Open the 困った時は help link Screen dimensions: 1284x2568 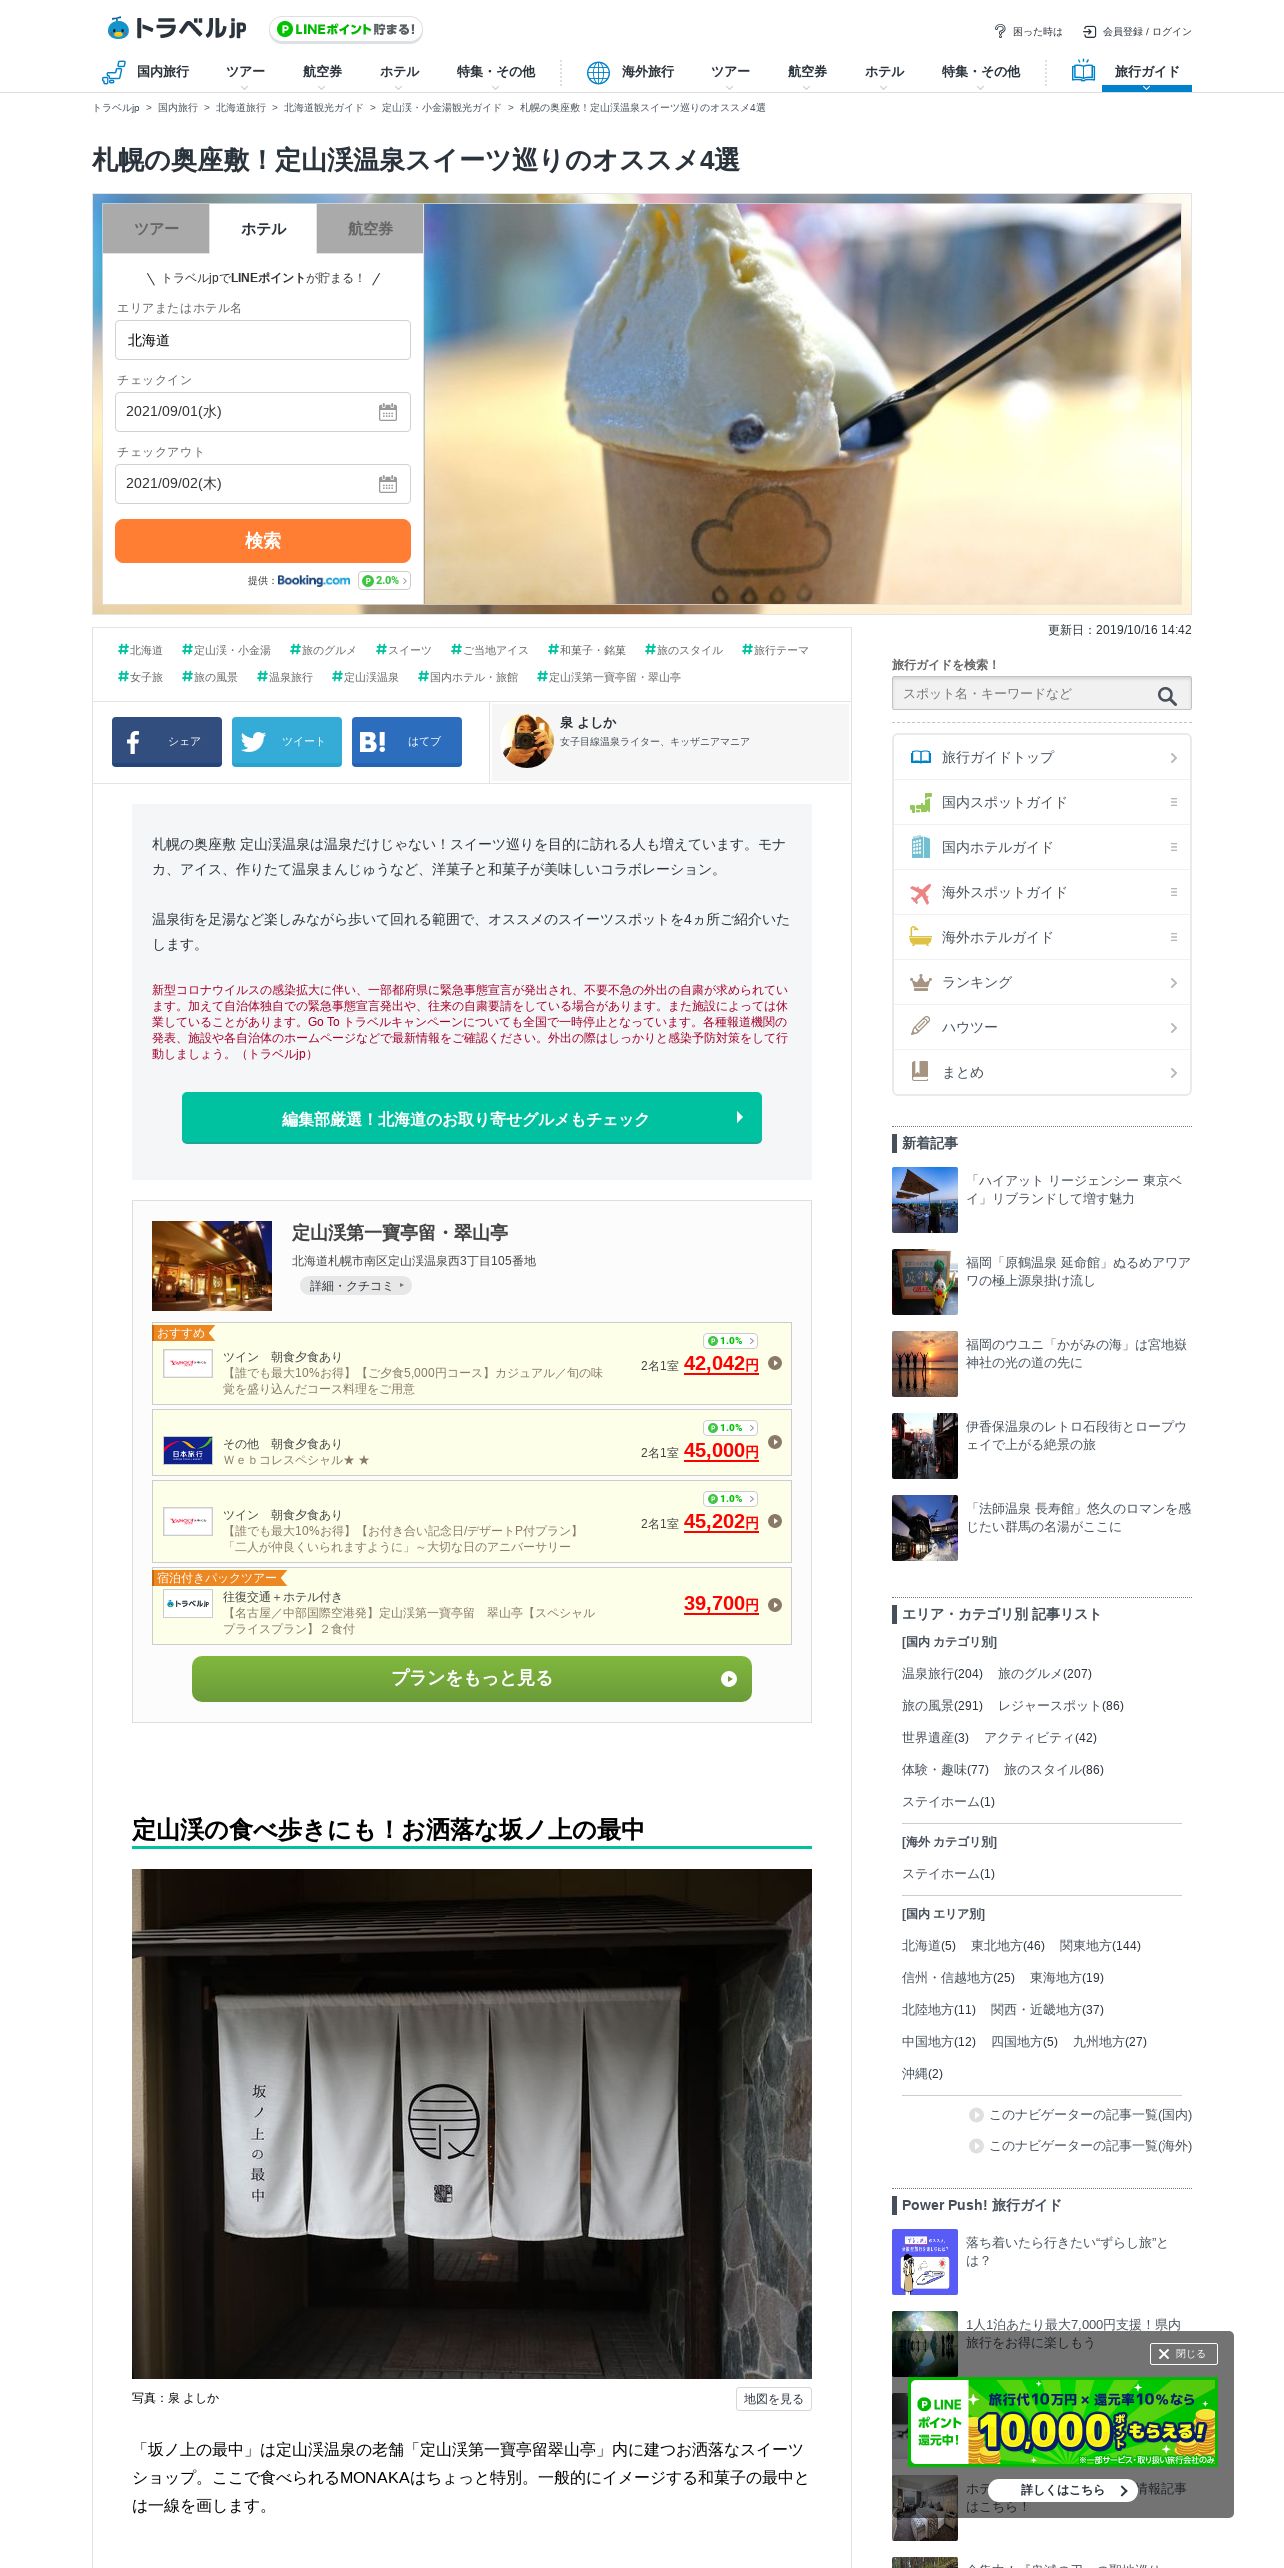tap(1028, 32)
